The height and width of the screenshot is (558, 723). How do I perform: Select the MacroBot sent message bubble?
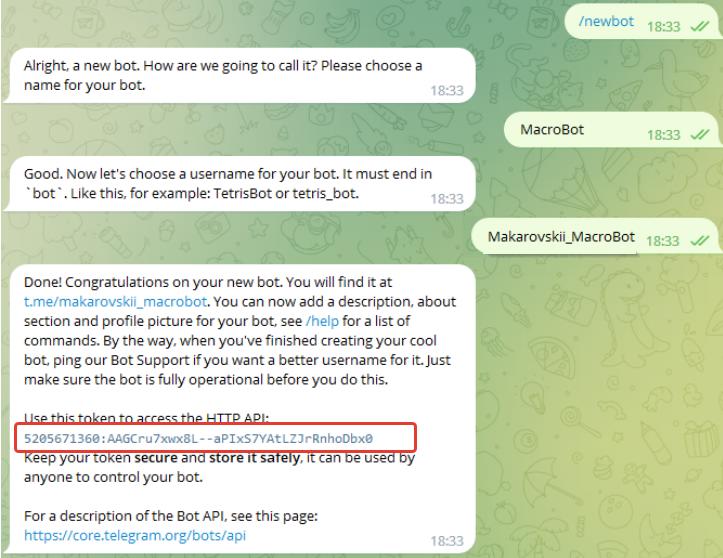coord(613,130)
